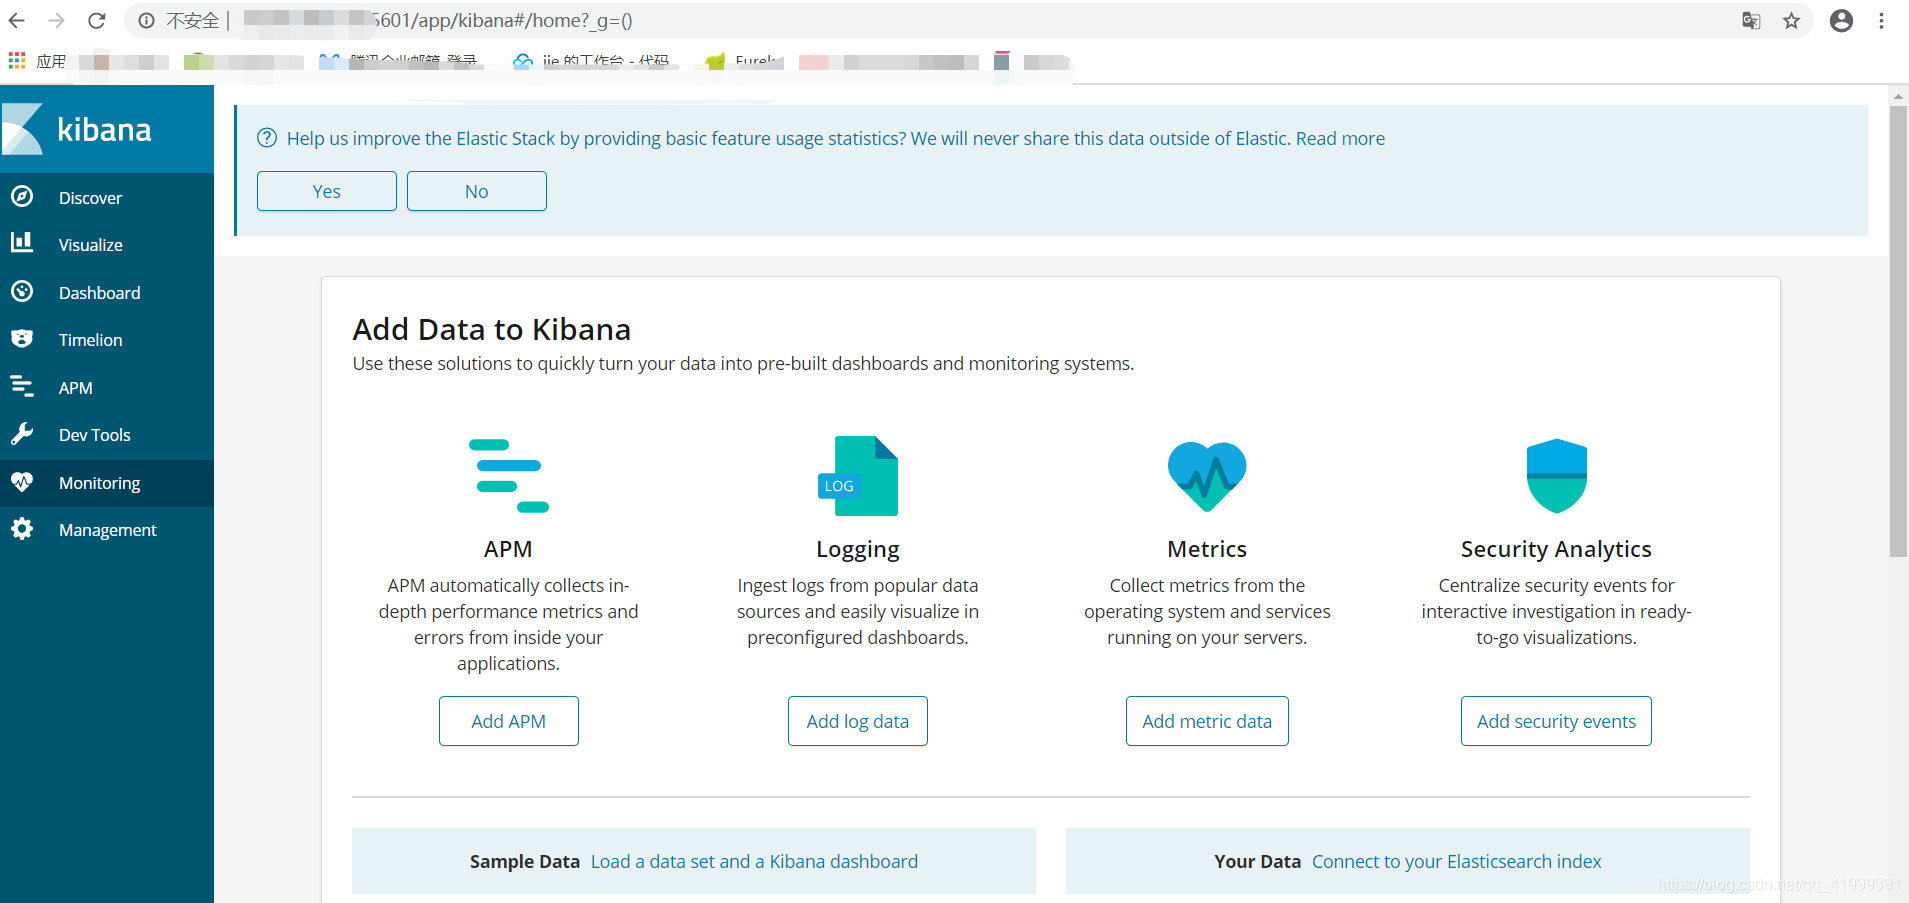This screenshot has width=1909, height=903.
Task: Click the APM sidebar lines icon
Action: (22, 386)
